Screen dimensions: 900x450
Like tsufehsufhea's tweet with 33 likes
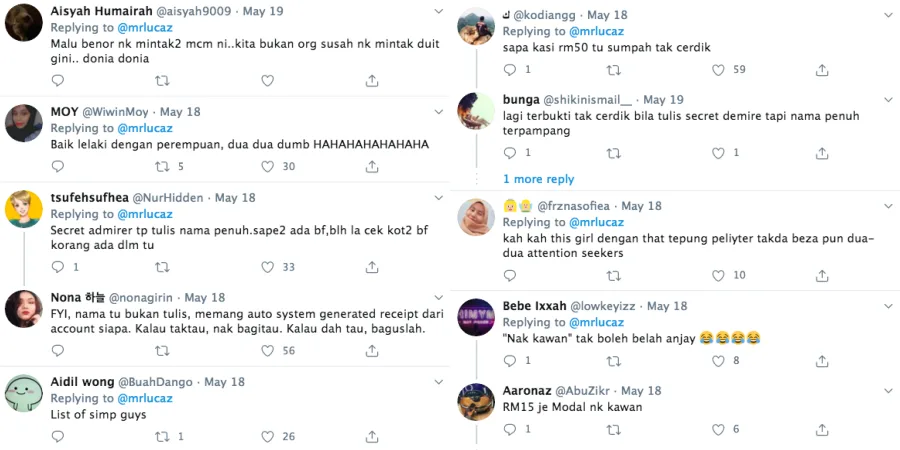(x=267, y=267)
